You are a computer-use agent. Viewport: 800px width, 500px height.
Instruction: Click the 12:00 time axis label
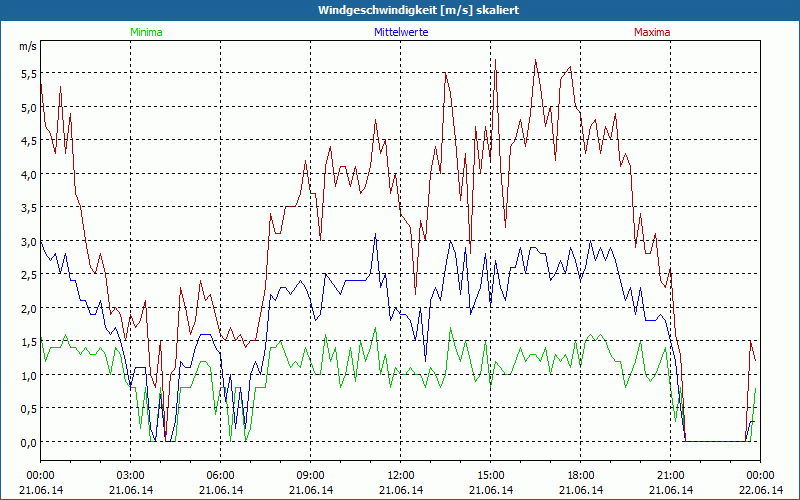pyautogui.click(x=401, y=476)
